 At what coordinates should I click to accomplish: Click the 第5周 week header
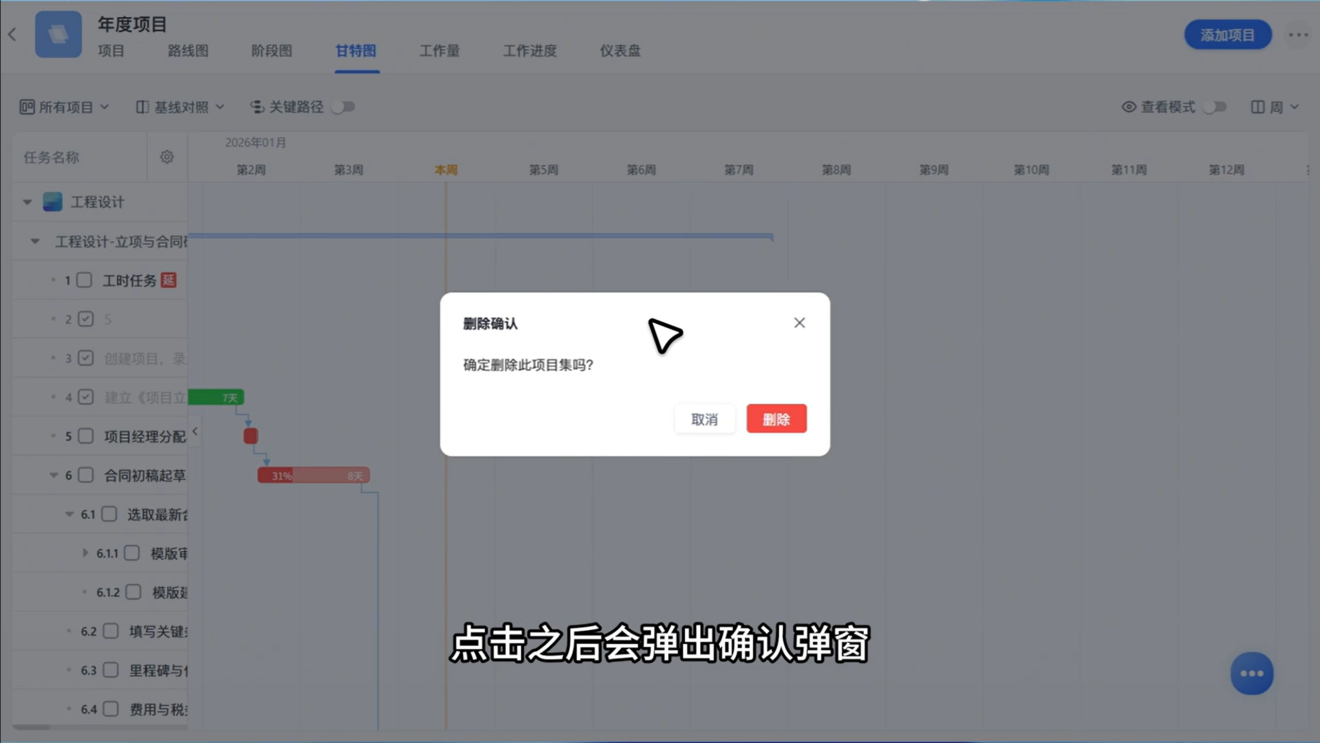point(544,170)
